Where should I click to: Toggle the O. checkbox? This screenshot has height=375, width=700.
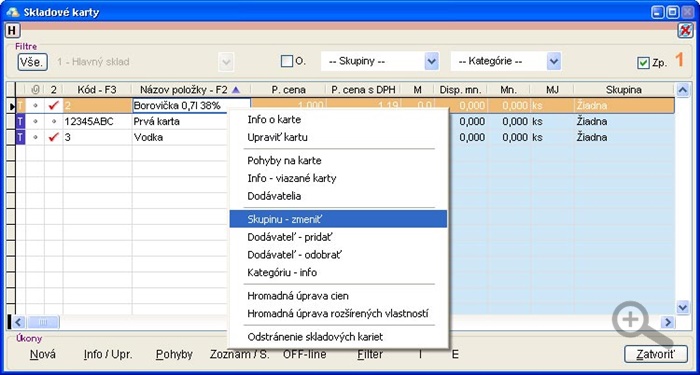pos(287,61)
